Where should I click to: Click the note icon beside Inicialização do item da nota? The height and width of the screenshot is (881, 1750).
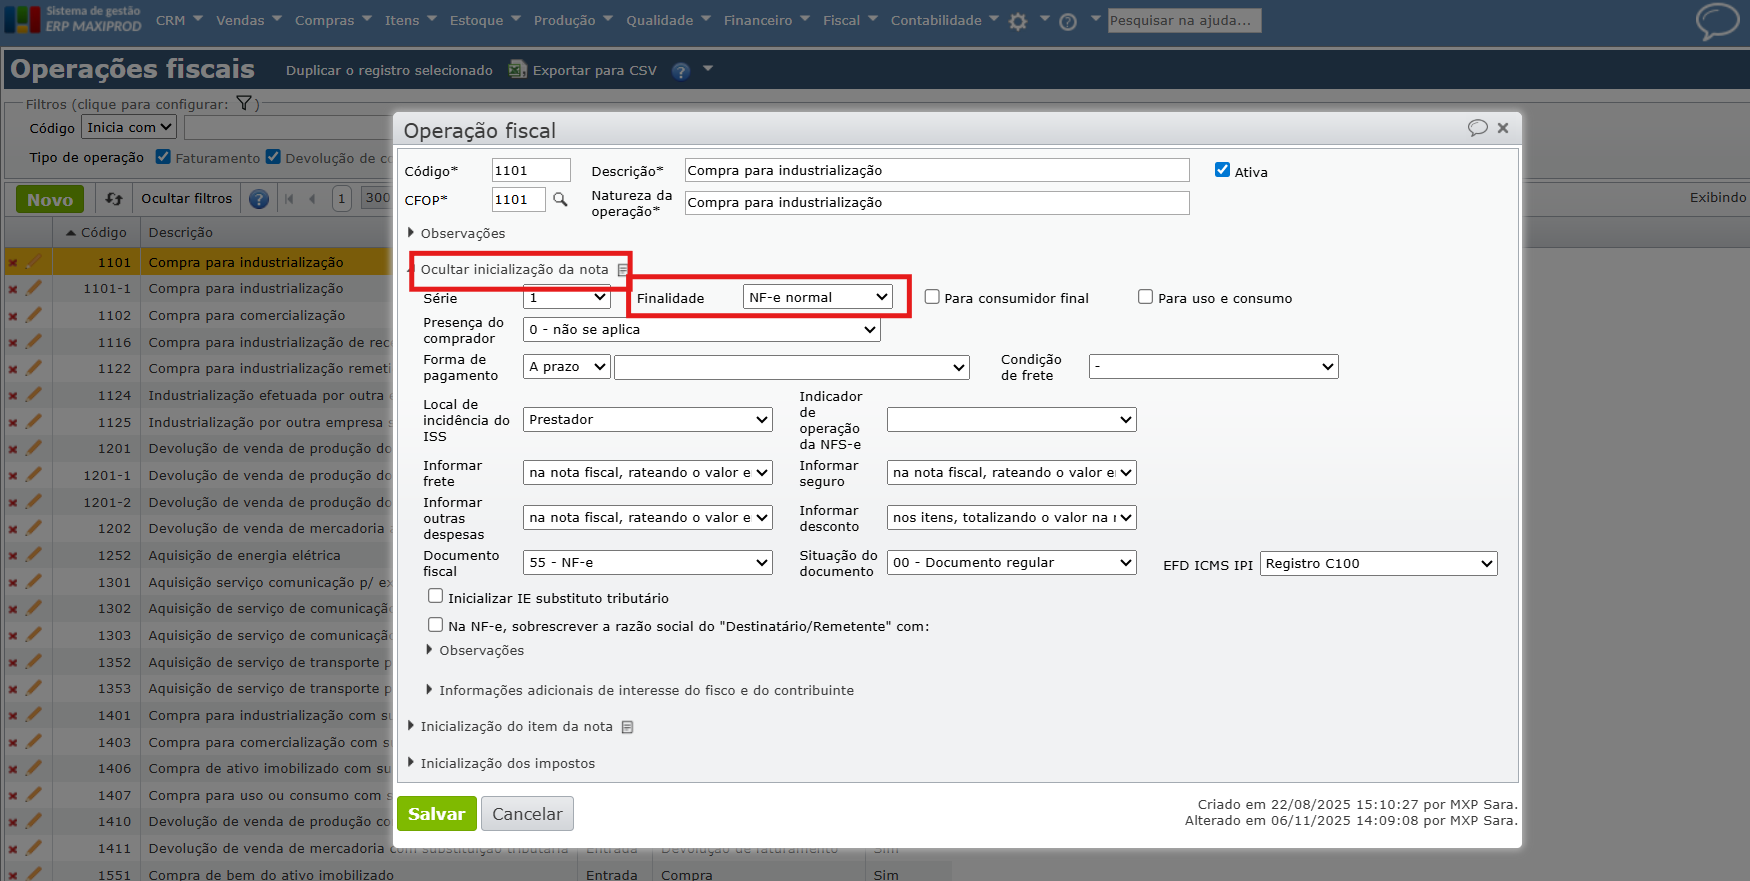coord(627,727)
